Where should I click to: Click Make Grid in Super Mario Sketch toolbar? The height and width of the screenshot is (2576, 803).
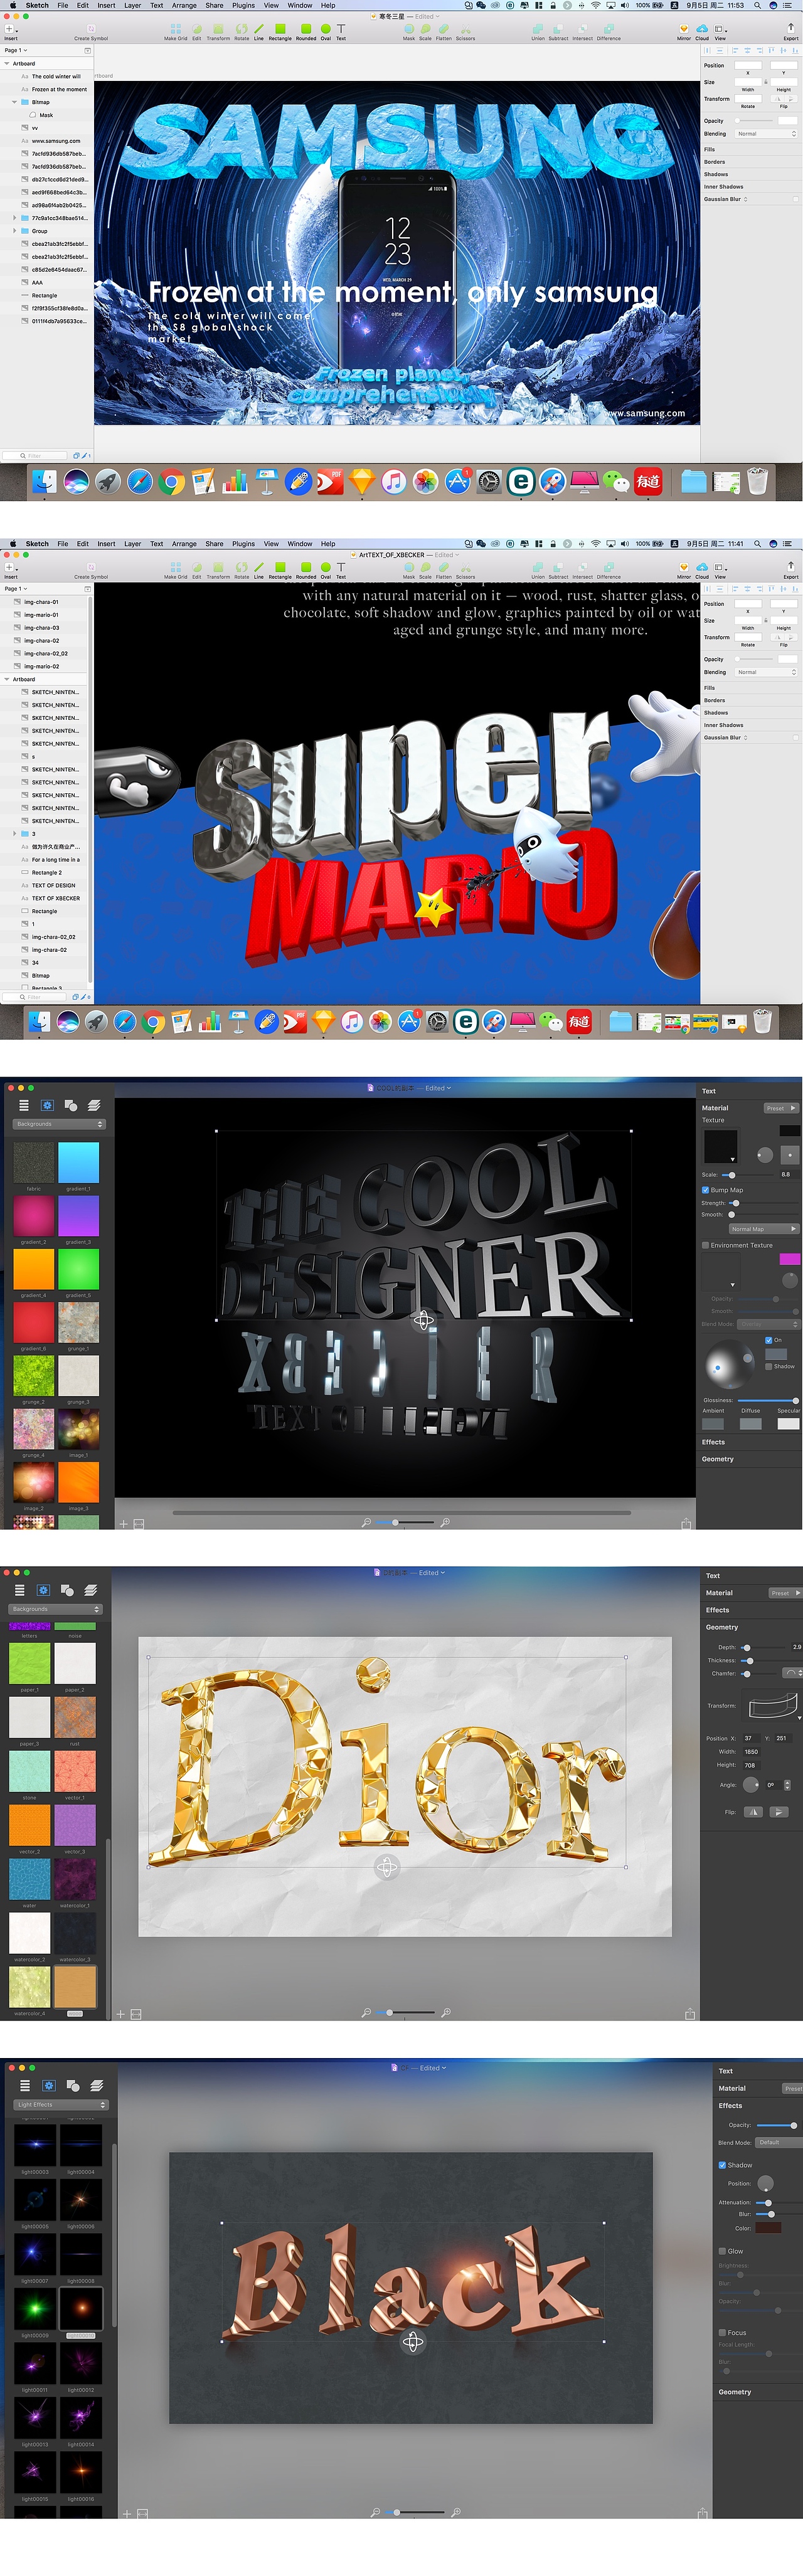[x=175, y=571]
